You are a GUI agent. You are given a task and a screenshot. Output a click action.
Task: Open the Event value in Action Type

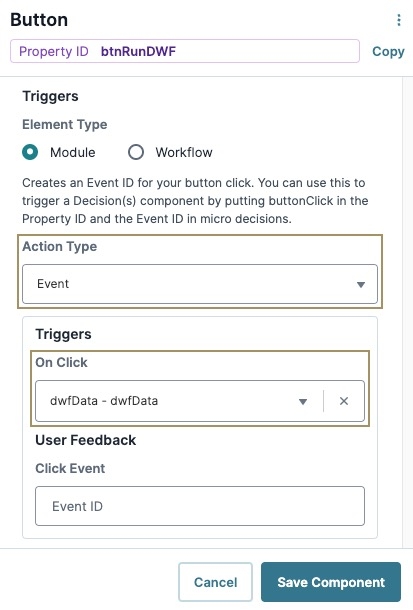tap(200, 284)
